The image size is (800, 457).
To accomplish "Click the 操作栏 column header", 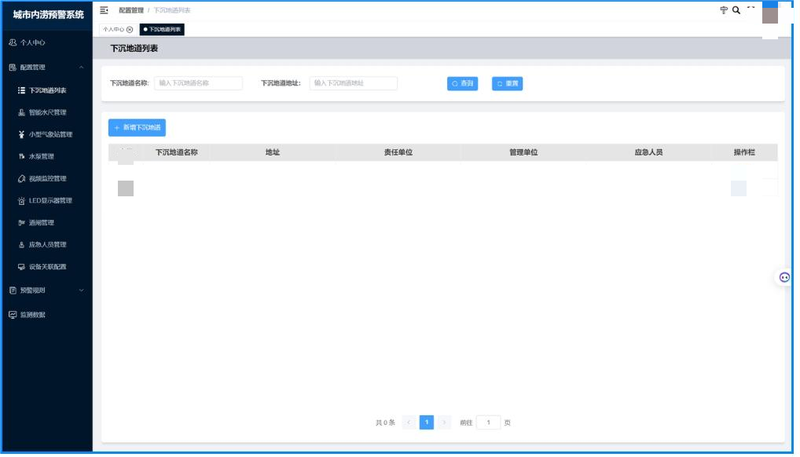I will click(x=744, y=153).
